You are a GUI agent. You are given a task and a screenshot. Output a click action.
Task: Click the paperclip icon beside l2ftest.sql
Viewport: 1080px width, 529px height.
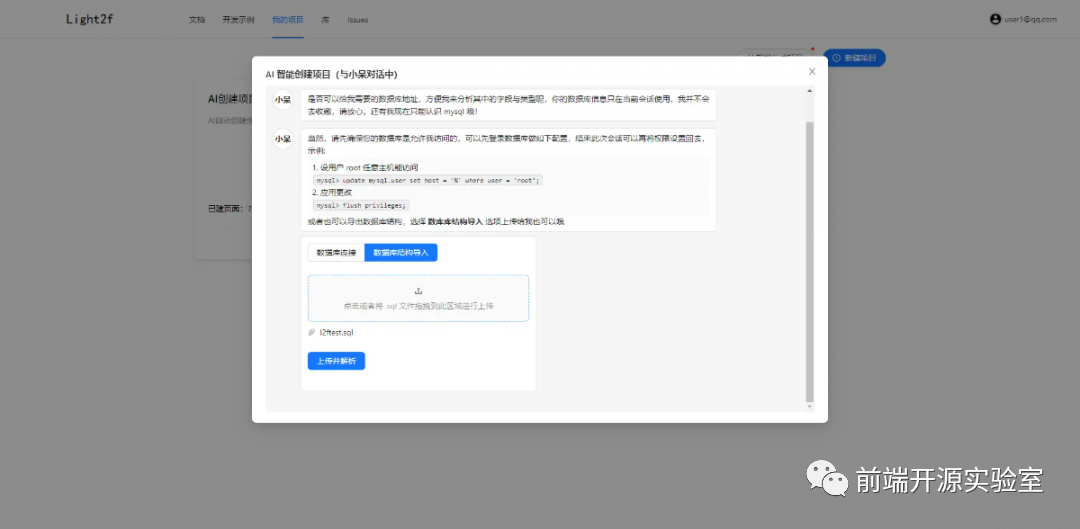[x=311, y=332]
